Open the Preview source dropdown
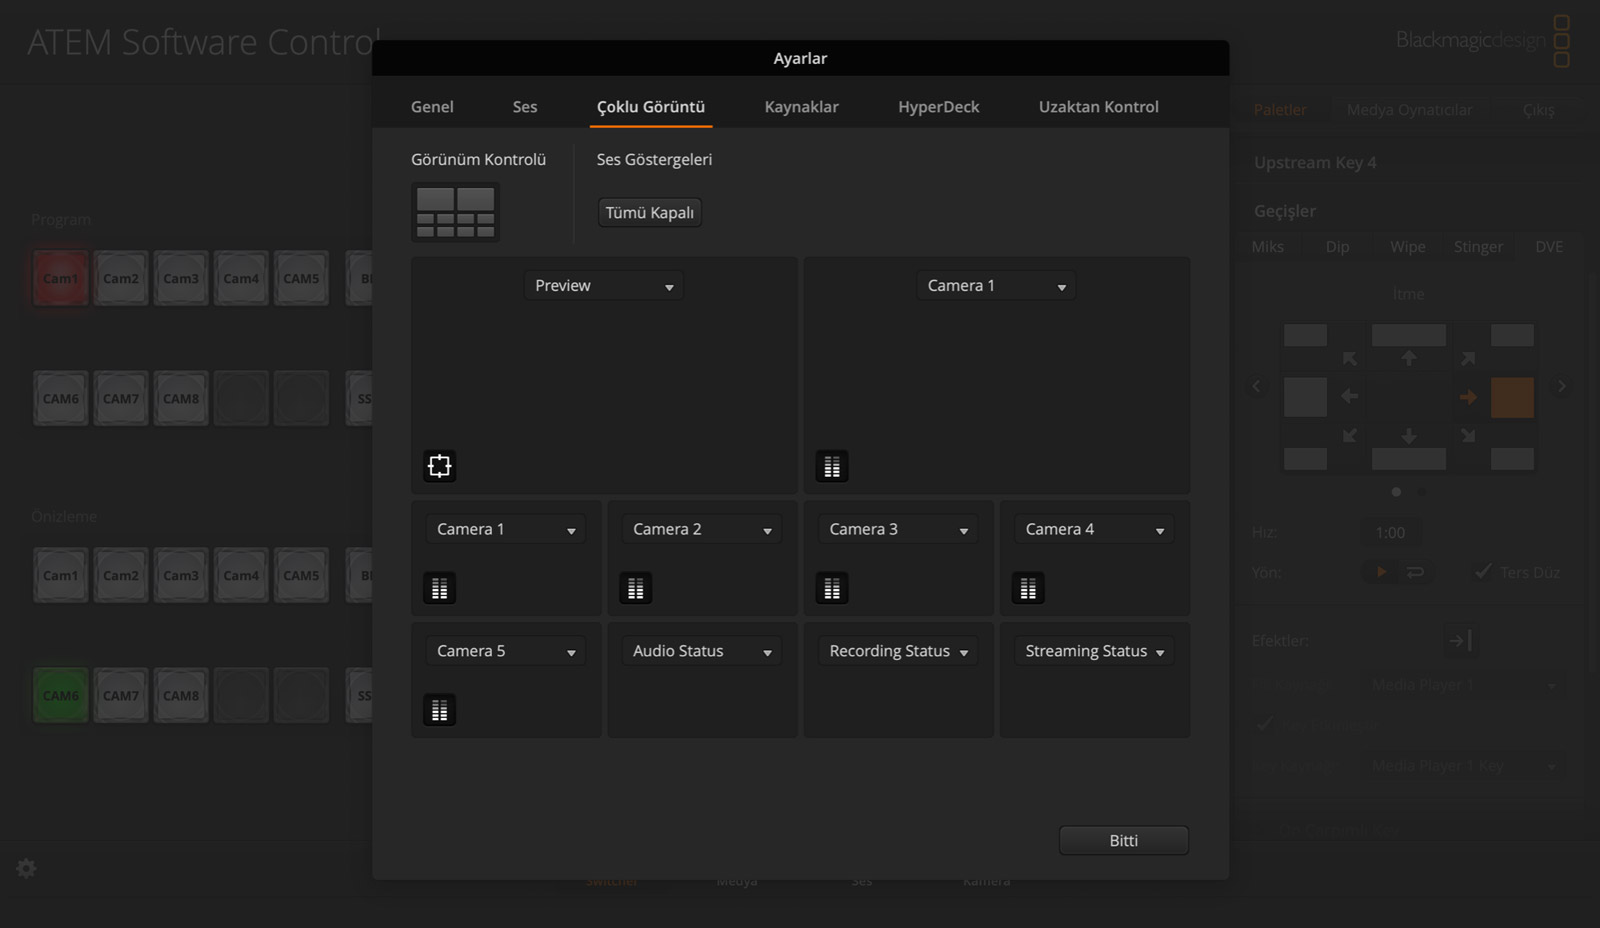 604,286
